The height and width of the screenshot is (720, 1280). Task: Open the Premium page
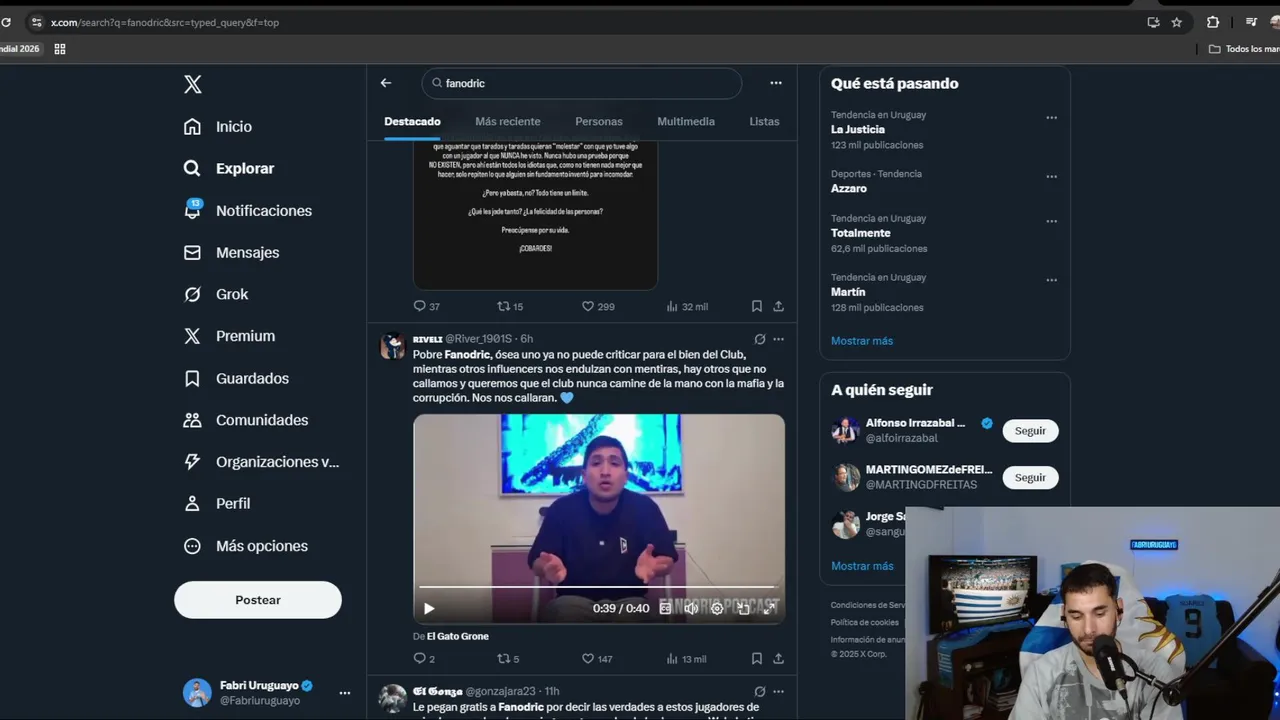pyautogui.click(x=228, y=337)
